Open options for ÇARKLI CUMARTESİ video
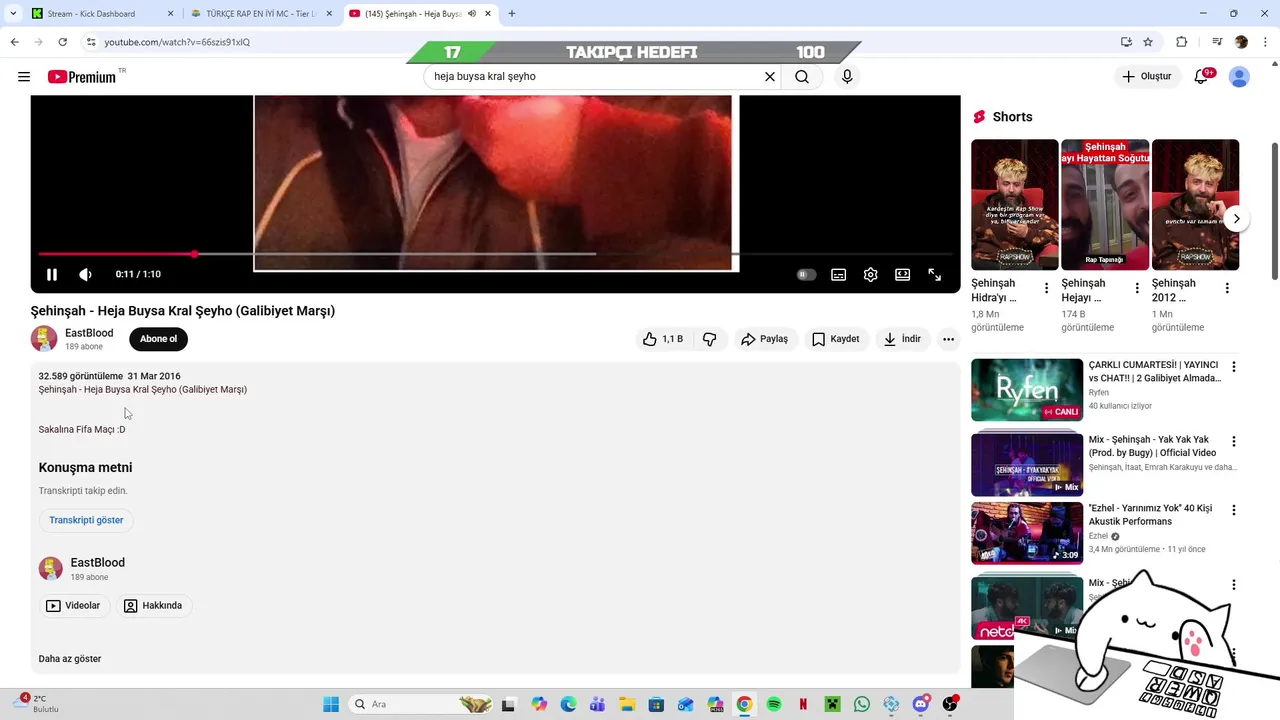 (x=1233, y=367)
